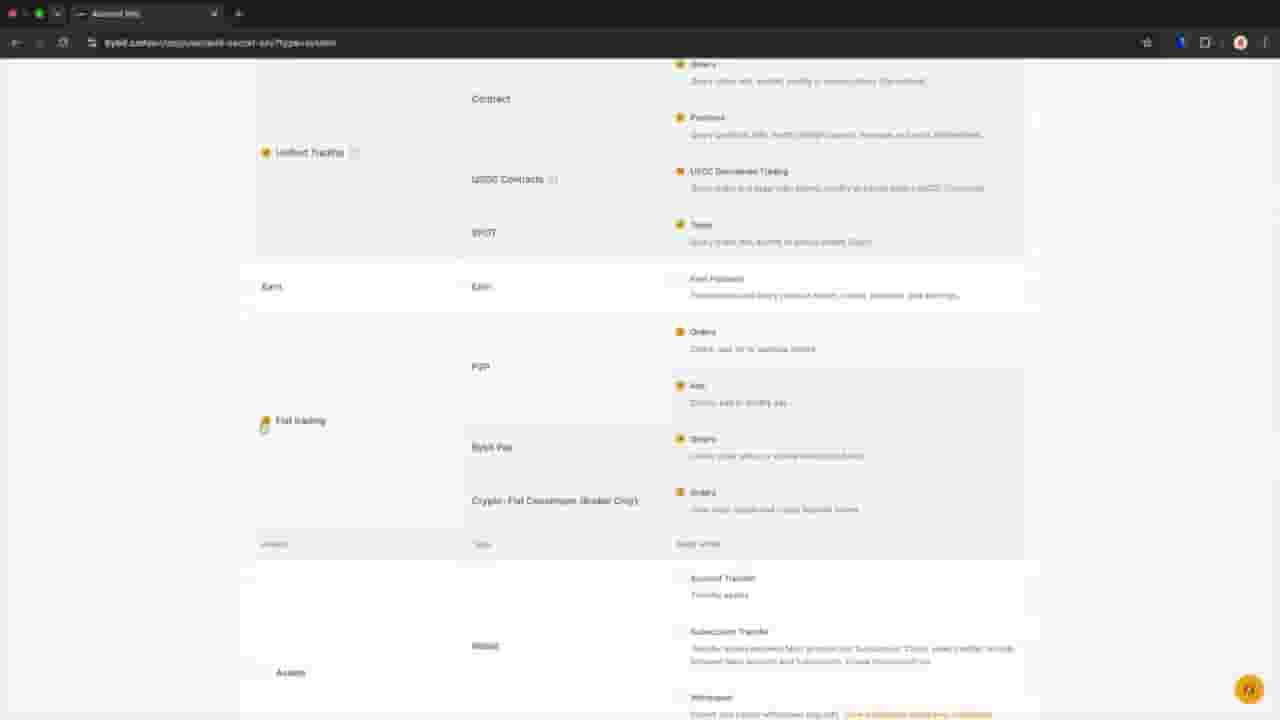Open the browser extensions puzzle icon

(x=1205, y=43)
